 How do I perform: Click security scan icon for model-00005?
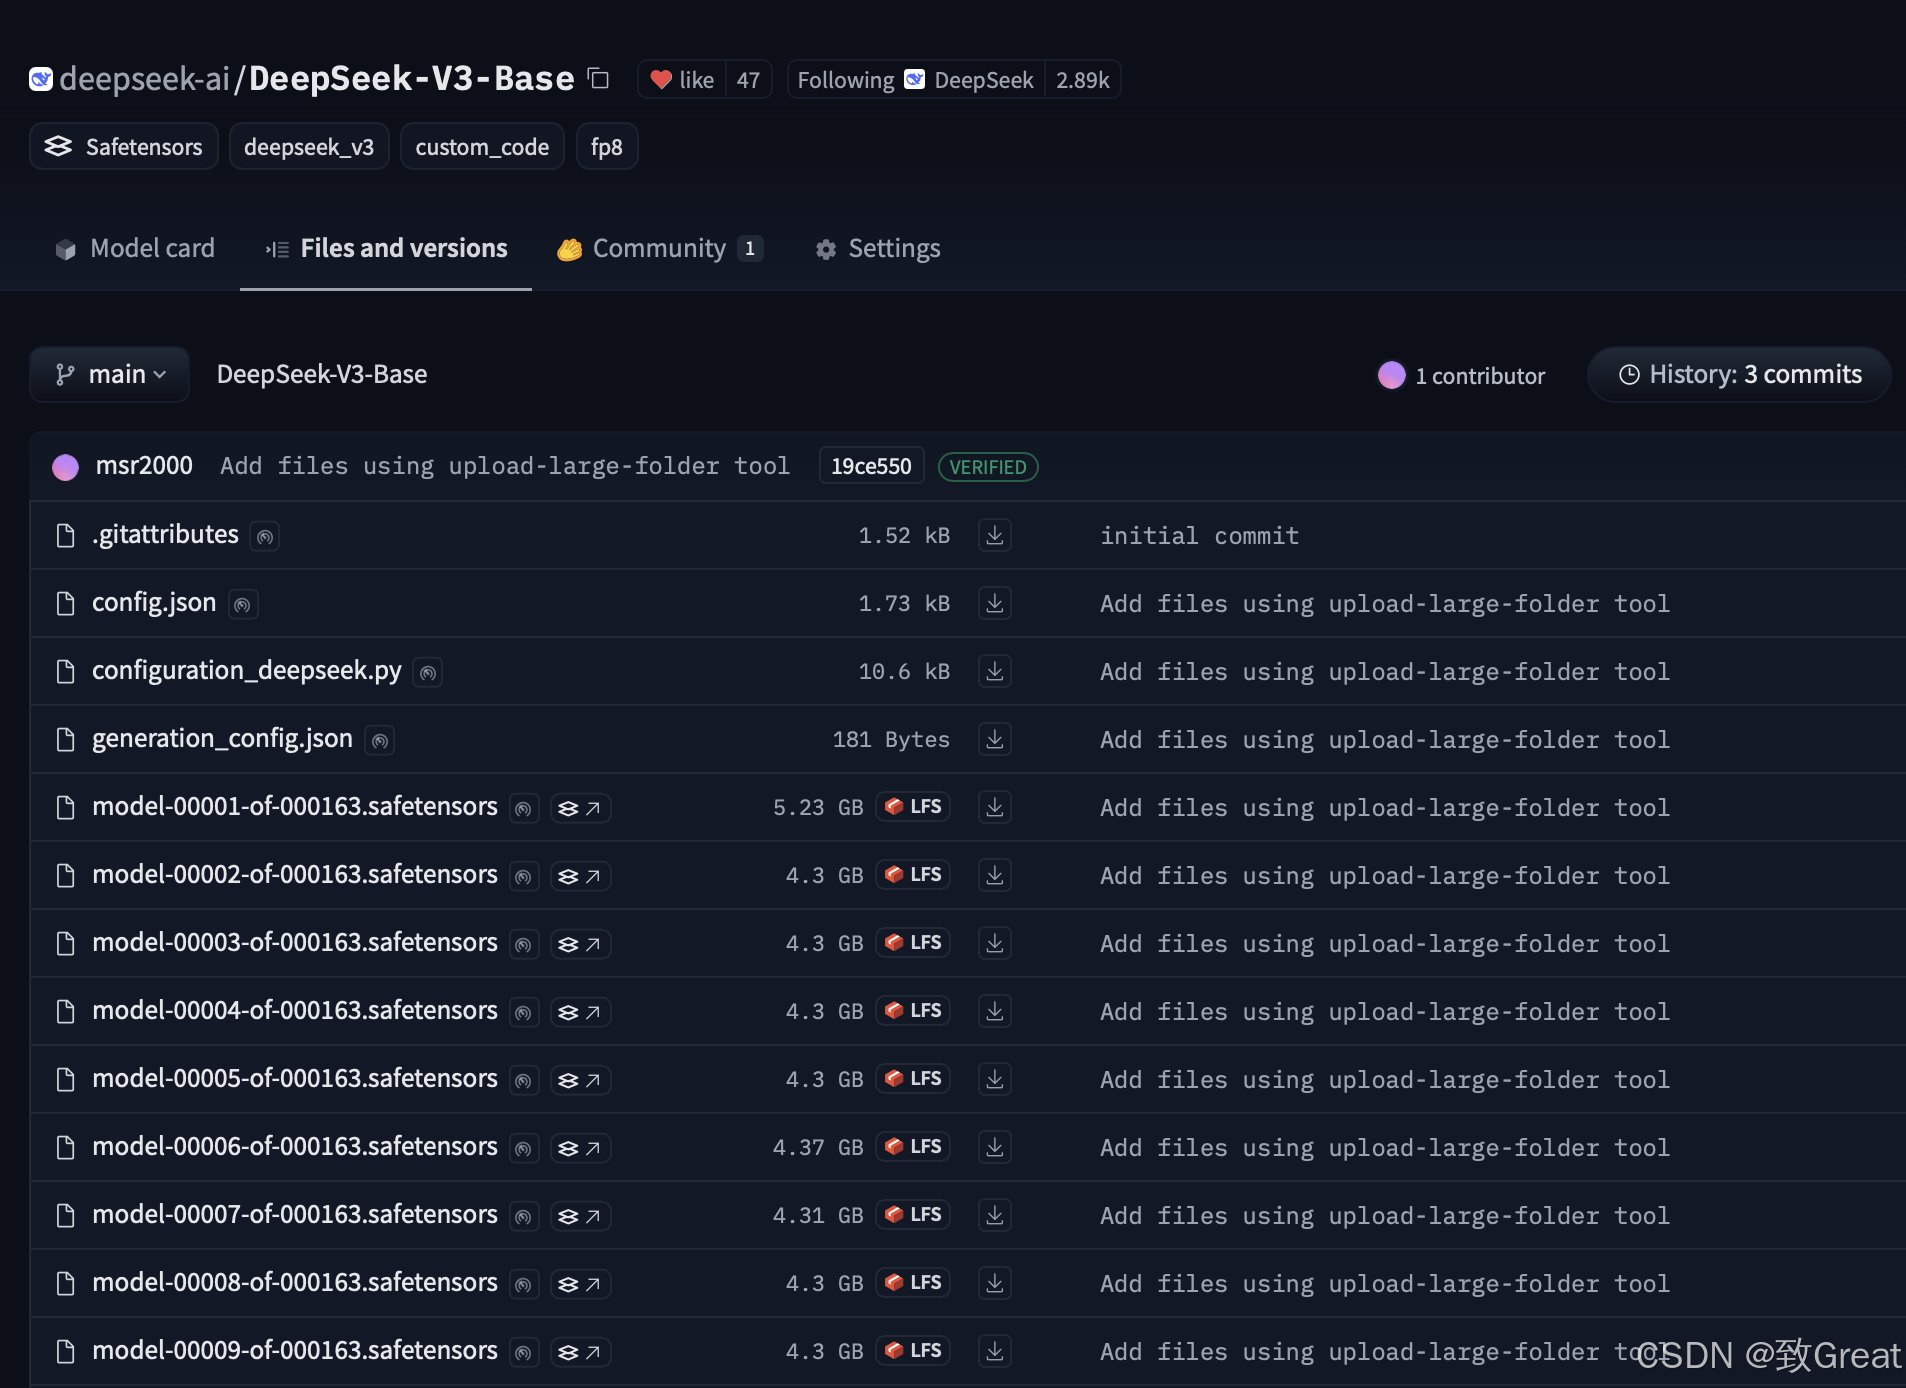tap(524, 1080)
